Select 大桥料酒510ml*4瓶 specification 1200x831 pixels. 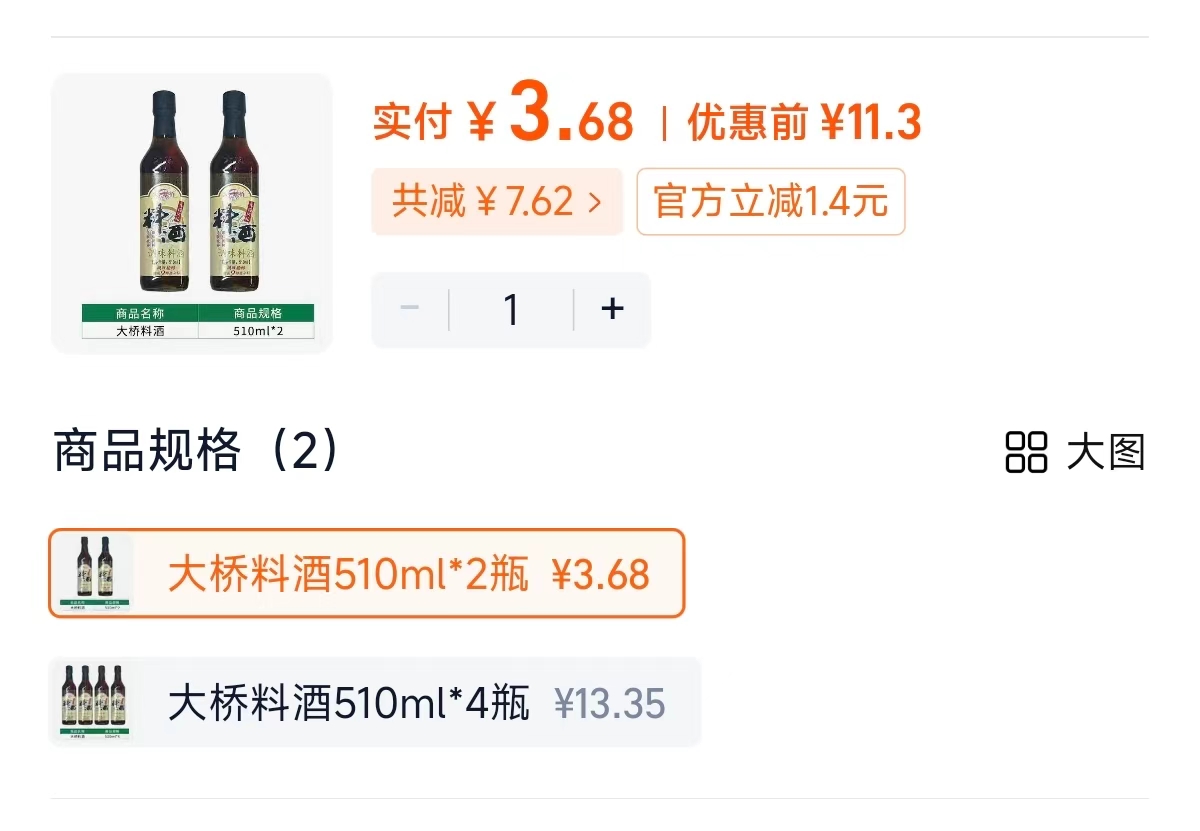click(x=370, y=701)
